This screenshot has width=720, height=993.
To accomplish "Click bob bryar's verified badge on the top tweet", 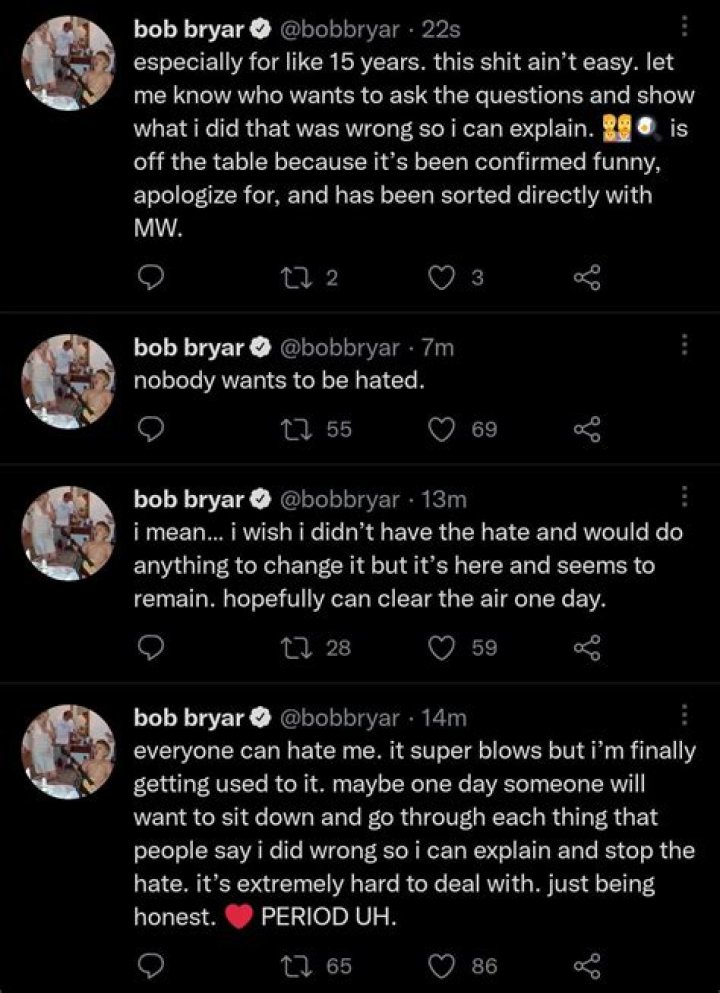I will pyautogui.click(x=261, y=30).
